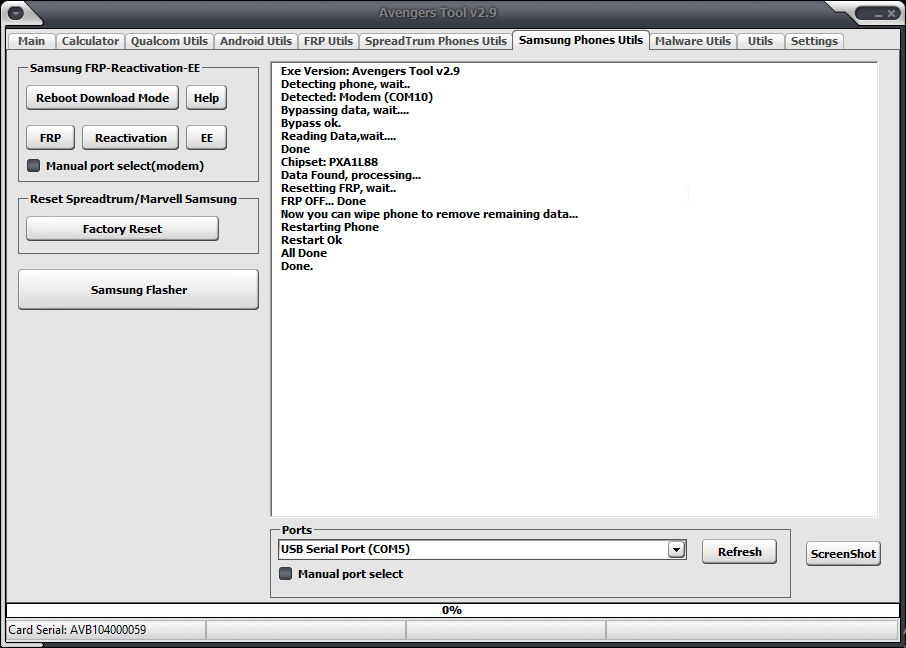Click log line 'Exe Version: Avengers Tool v2.9'

[370, 71]
